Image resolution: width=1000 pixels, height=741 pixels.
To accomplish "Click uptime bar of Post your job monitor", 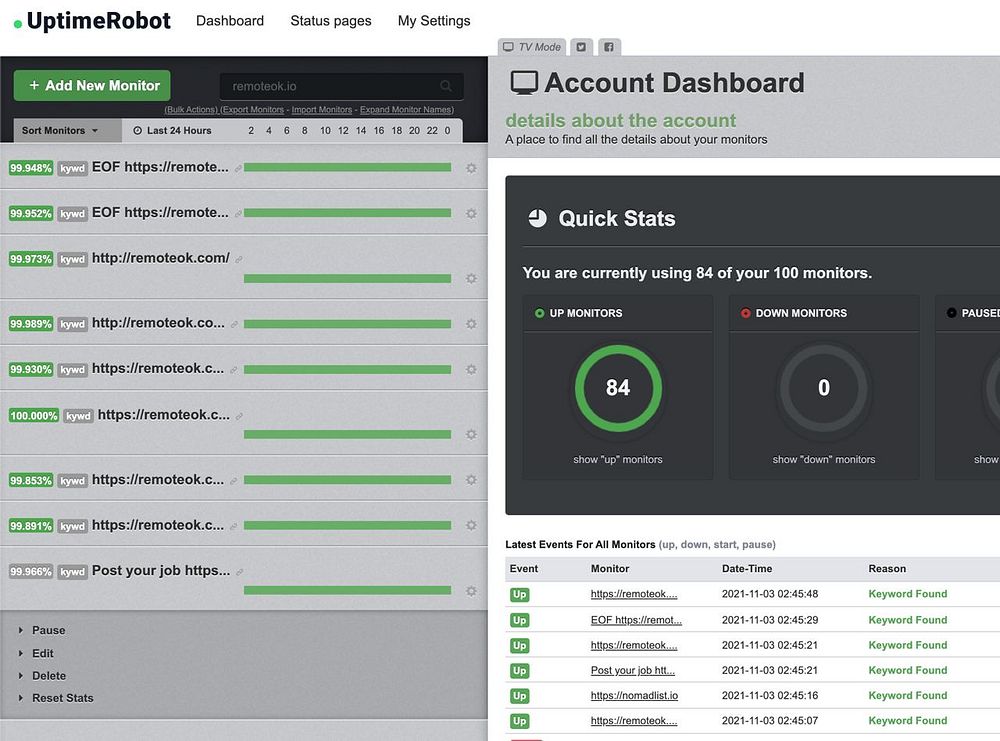I will 348,591.
